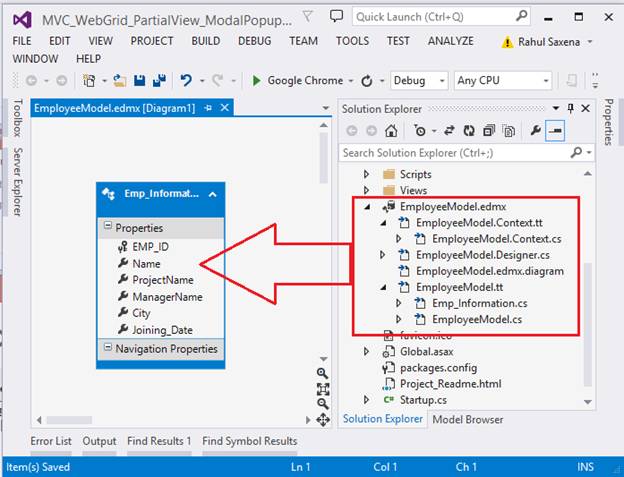Screen dimensions: 624x477
Task: Click the Home icon in Solution Explorer
Action: pyautogui.click(x=391, y=130)
